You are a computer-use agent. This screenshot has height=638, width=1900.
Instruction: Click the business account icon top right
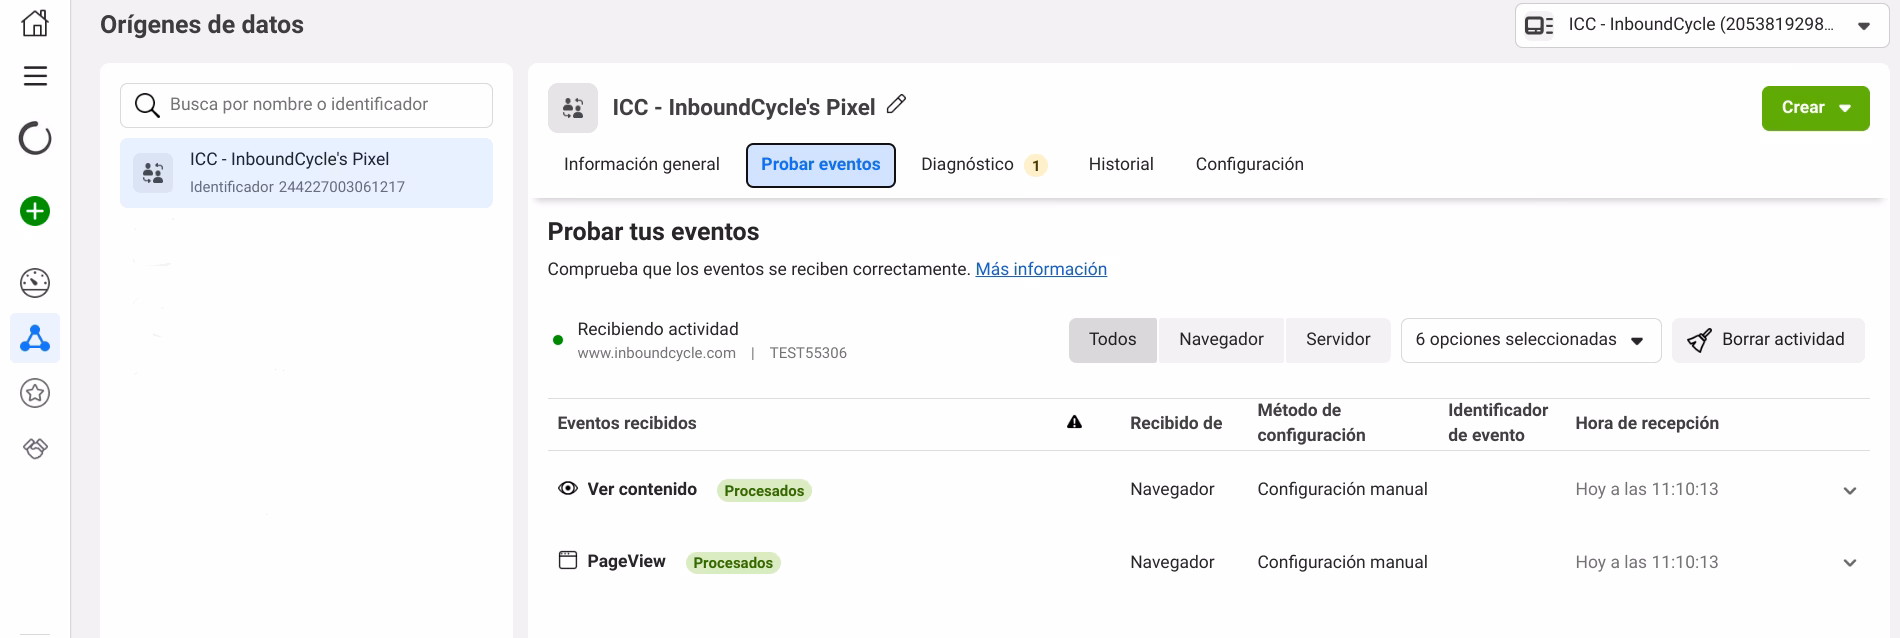point(1539,25)
